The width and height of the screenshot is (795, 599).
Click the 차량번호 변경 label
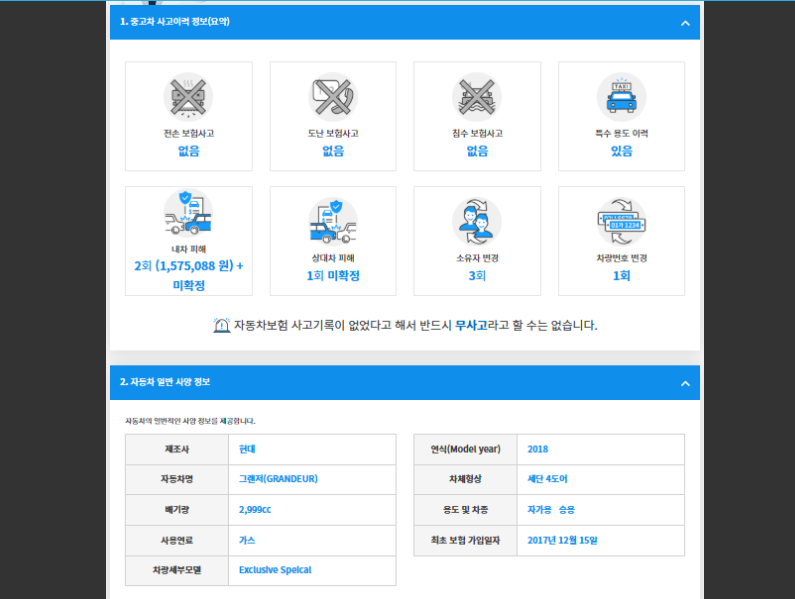tap(622, 258)
